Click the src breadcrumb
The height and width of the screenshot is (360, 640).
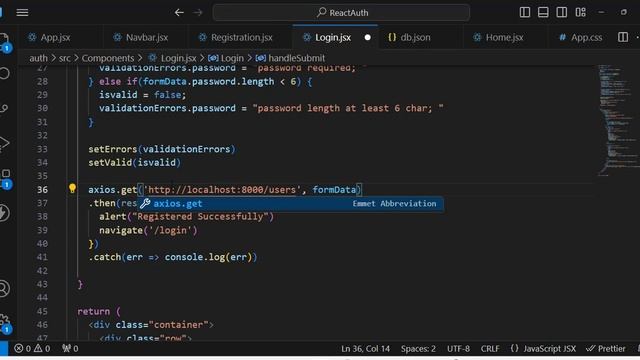64,58
